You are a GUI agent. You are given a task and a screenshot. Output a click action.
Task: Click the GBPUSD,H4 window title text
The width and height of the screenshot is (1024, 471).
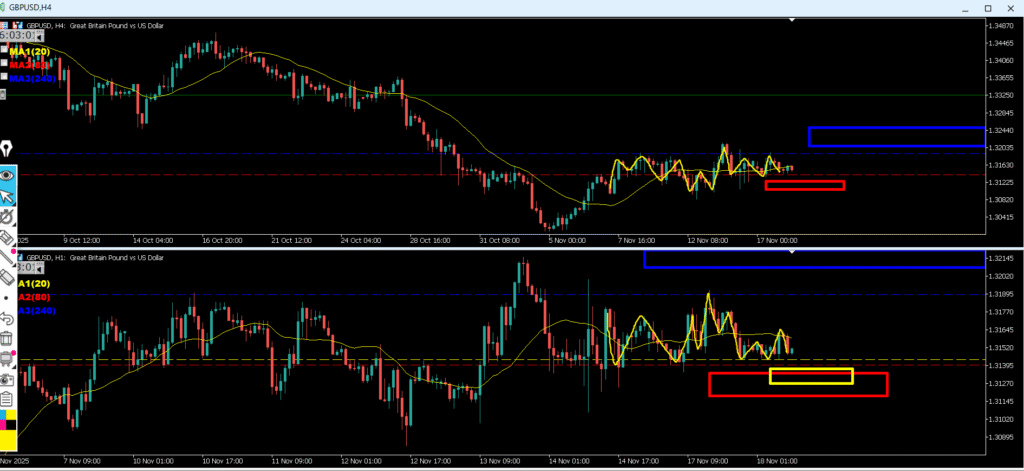[x=31, y=7]
